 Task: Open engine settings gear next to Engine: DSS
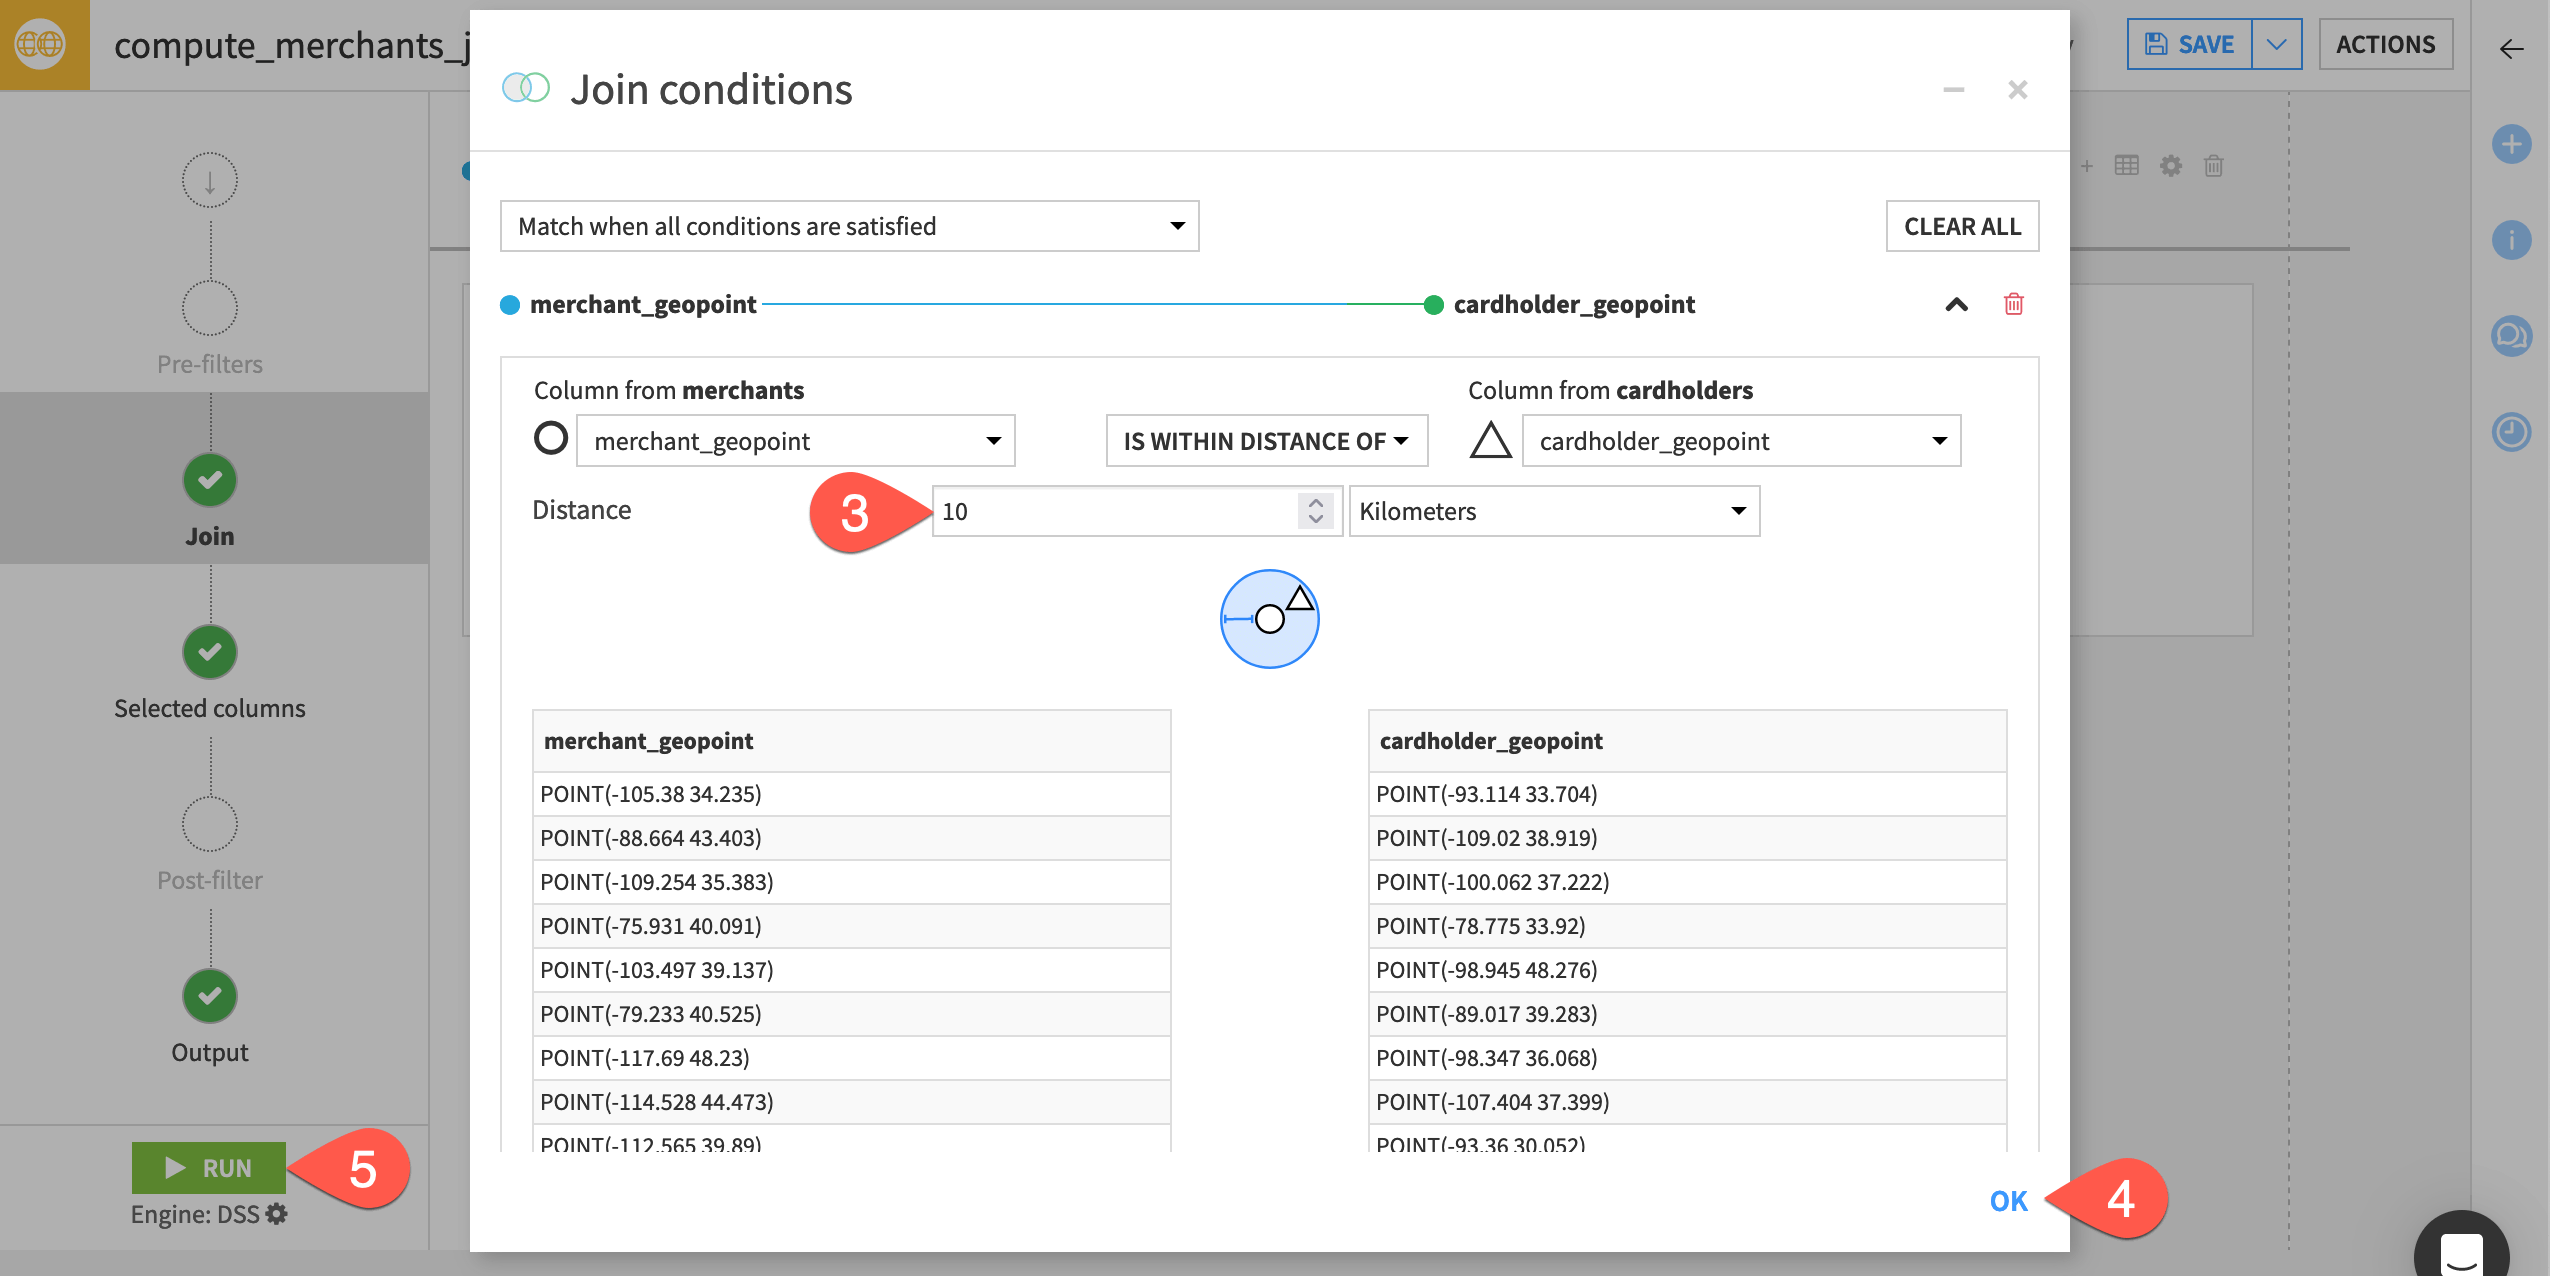(277, 1214)
